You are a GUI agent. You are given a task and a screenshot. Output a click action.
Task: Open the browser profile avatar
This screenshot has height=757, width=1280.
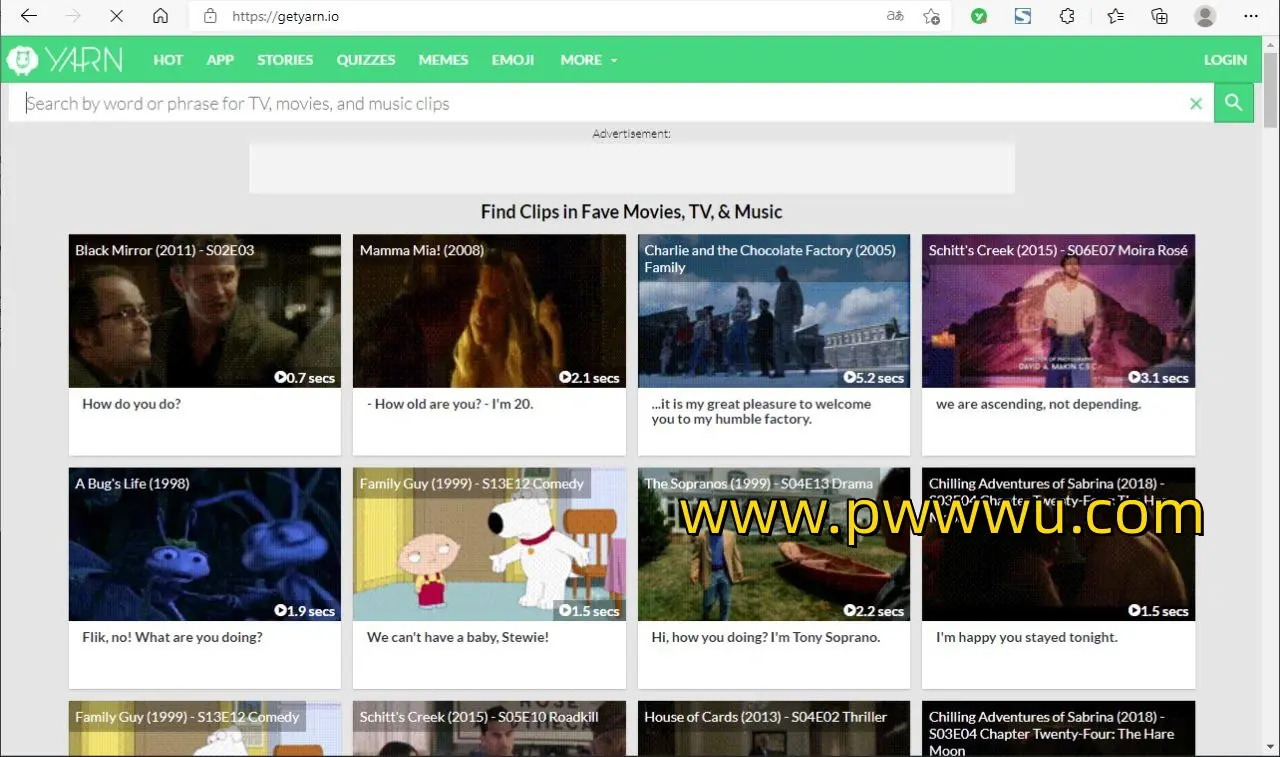coord(1205,16)
